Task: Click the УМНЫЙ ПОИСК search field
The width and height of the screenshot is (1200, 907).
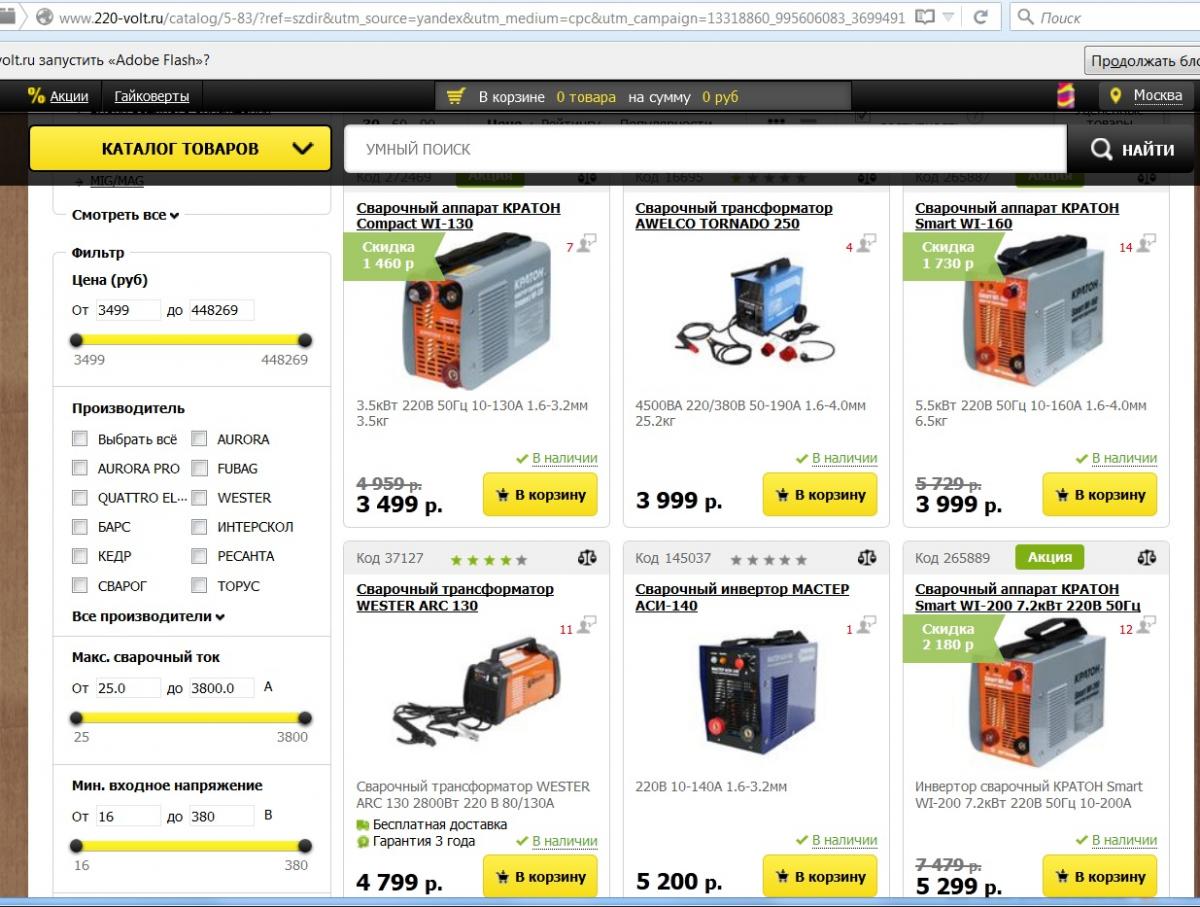Action: point(705,149)
